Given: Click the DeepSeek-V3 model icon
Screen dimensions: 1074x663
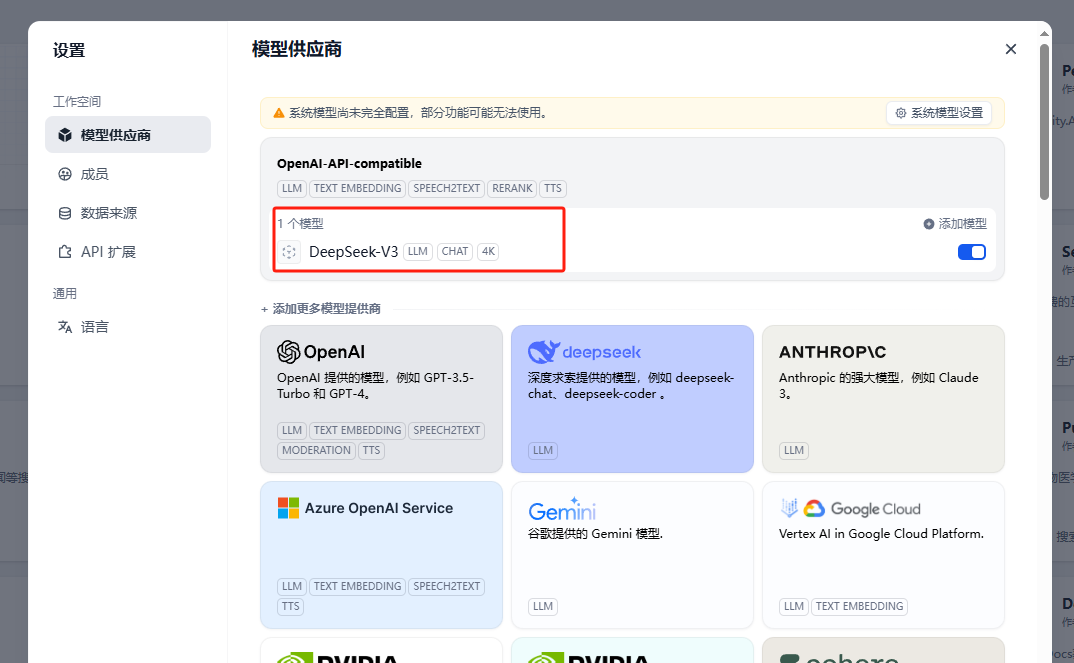Looking at the screenshot, I should pyautogui.click(x=289, y=252).
